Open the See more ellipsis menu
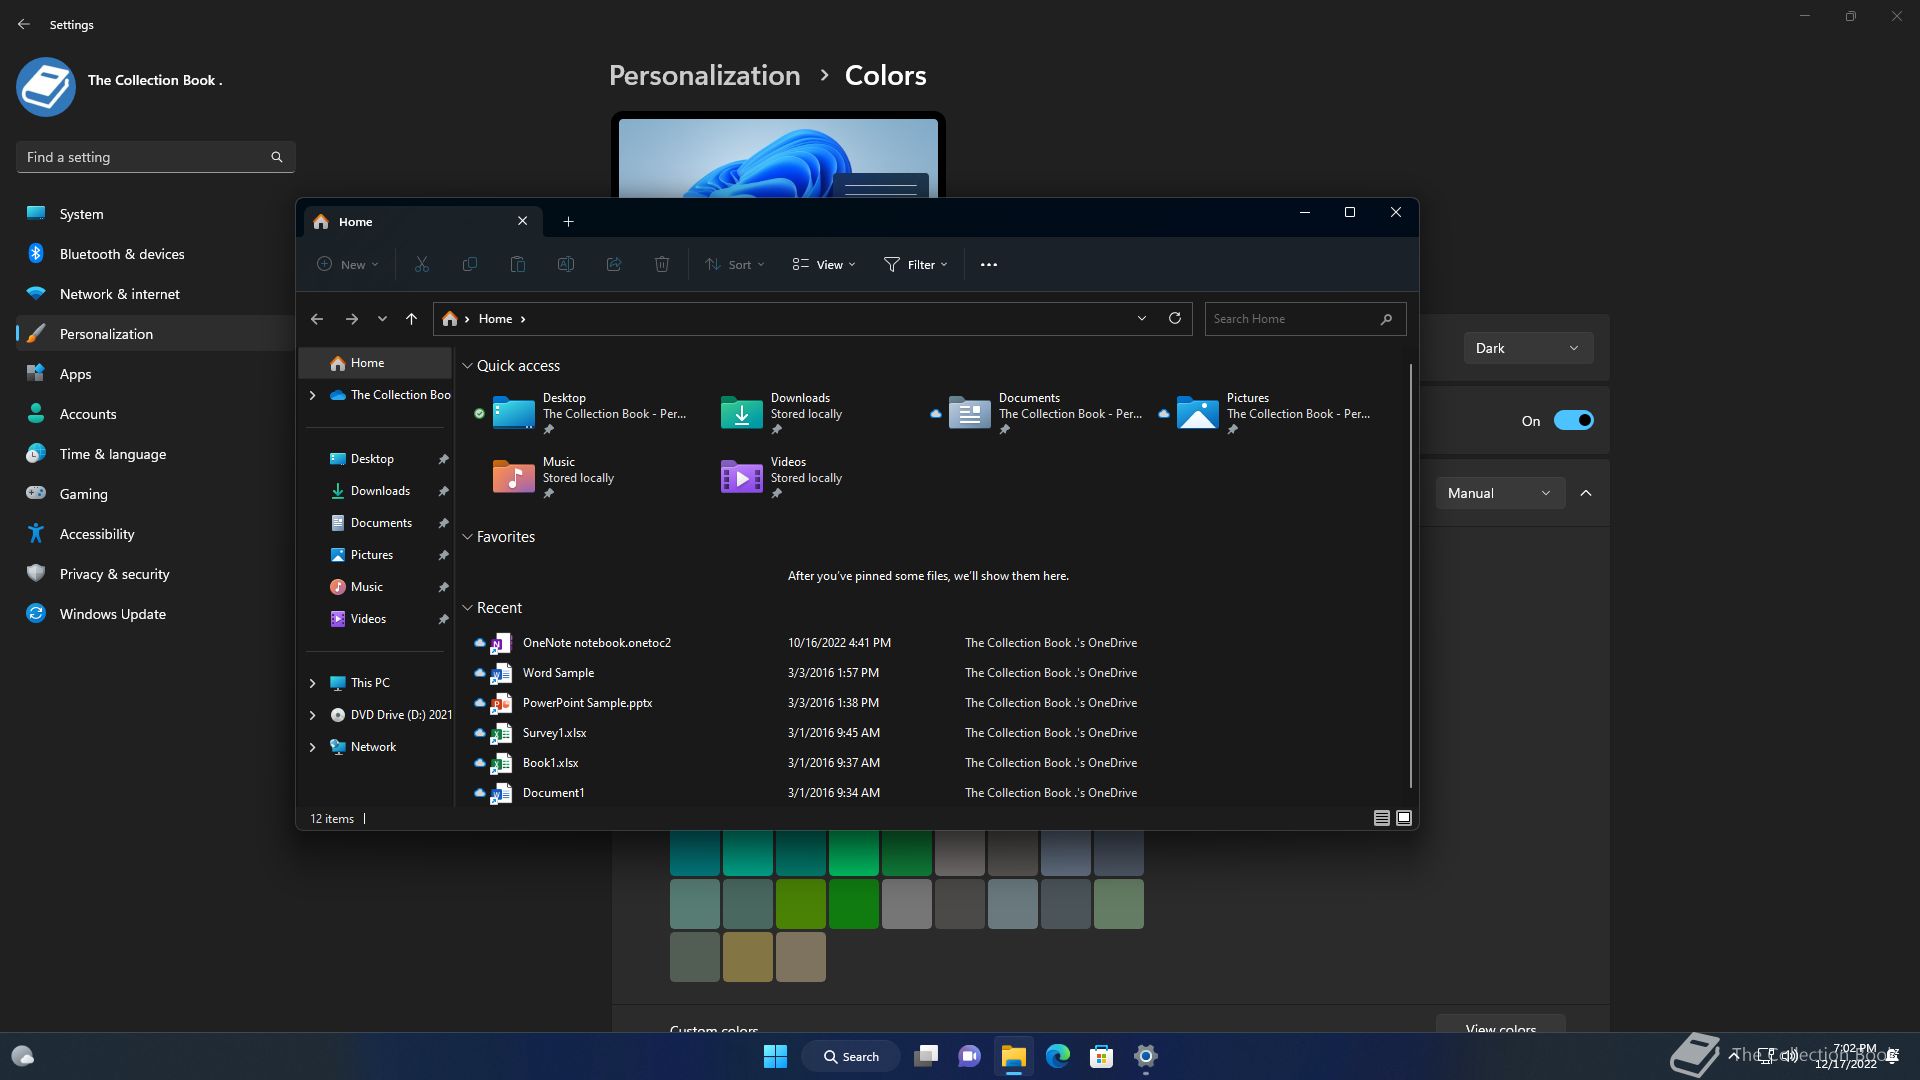The width and height of the screenshot is (1920, 1080). pos(988,264)
